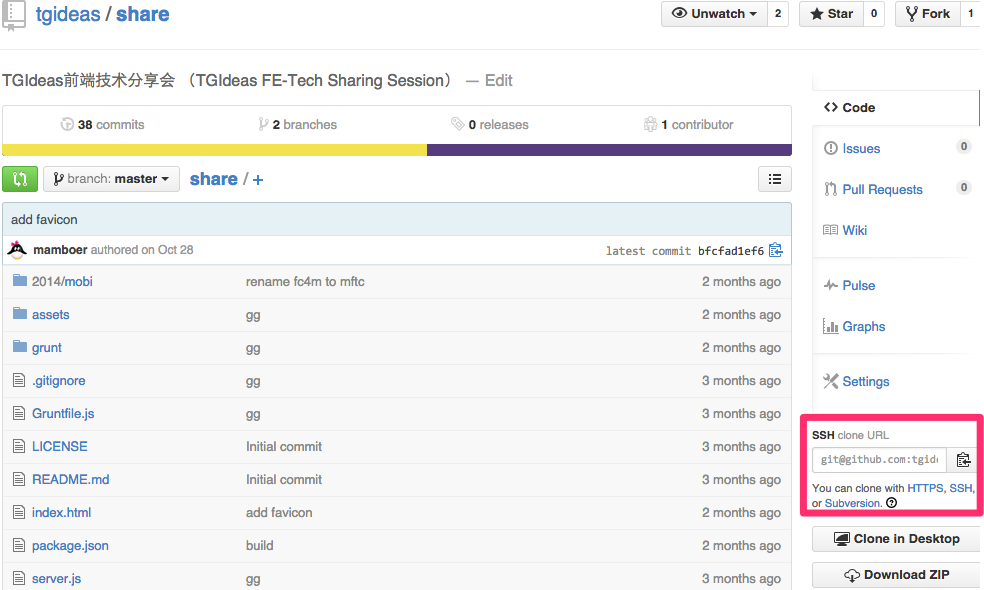Click the 'build' commit message for package.json
984x590 pixels.
[x=259, y=545]
